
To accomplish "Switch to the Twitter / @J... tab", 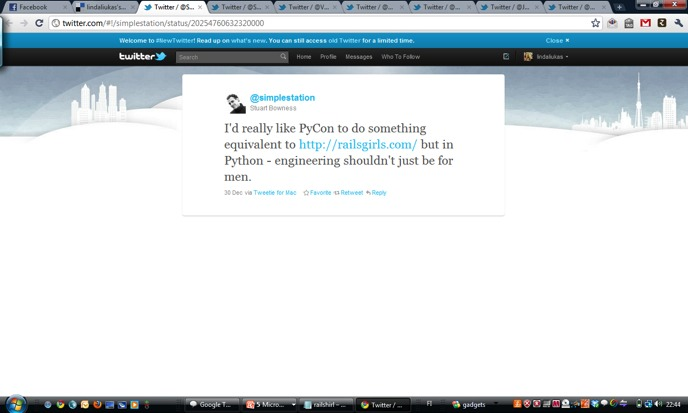I will [509, 7].
